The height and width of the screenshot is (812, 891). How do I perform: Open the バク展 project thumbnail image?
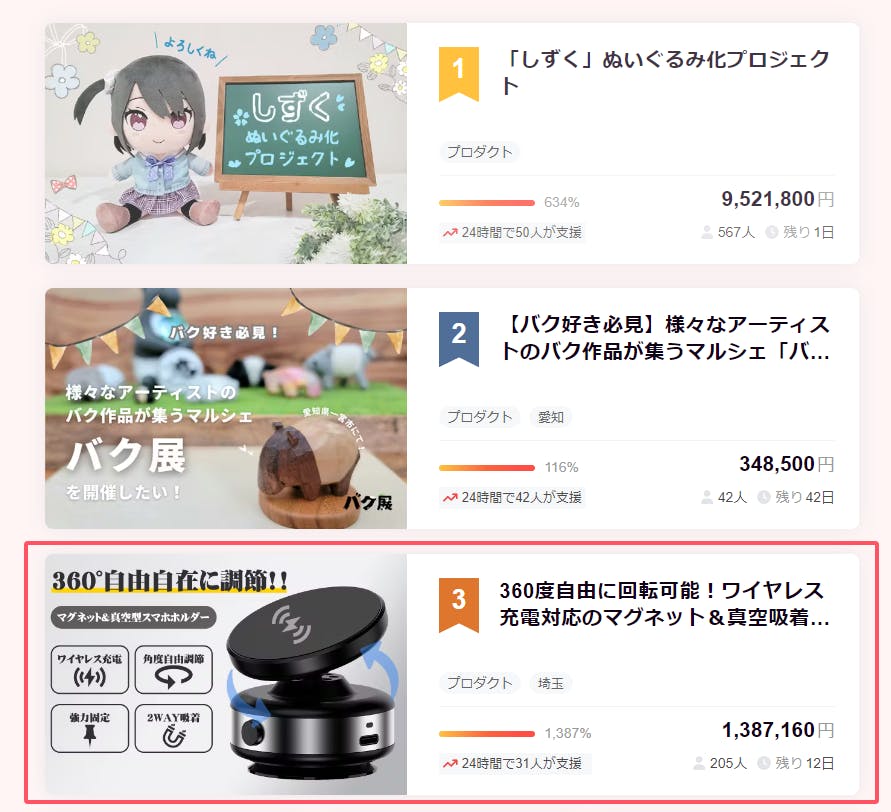[226, 409]
